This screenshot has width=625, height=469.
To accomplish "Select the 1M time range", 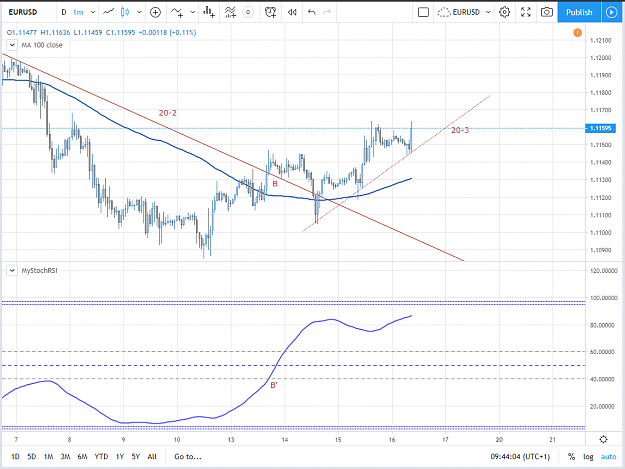I will coord(48,457).
